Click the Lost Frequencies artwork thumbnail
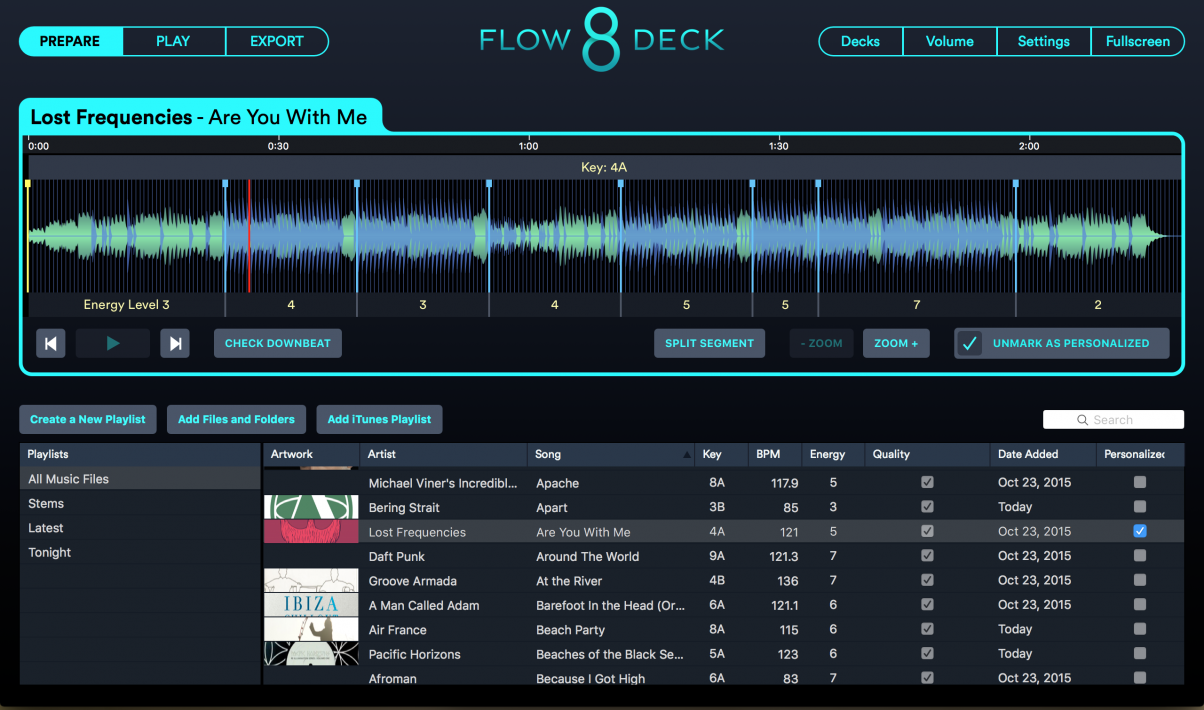Image resolution: width=1204 pixels, height=710 pixels. 311,532
